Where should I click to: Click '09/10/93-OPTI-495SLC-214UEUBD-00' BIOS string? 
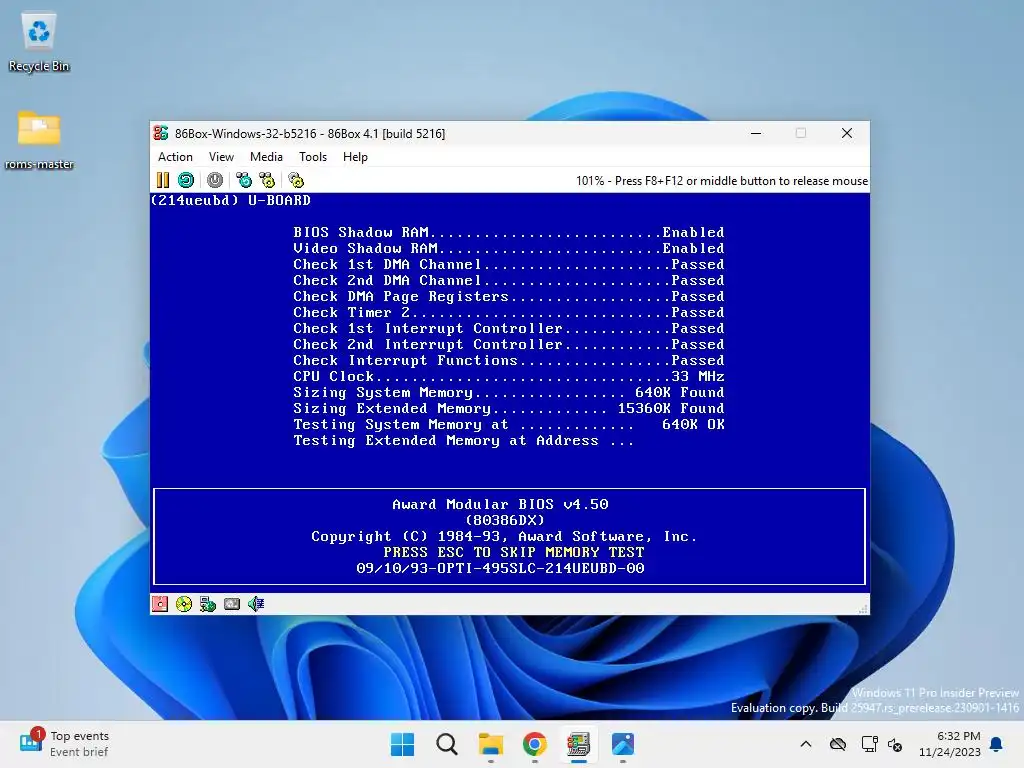(500, 568)
